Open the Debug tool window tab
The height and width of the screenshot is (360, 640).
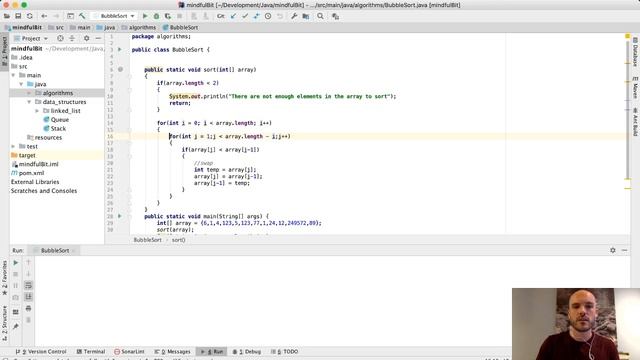[247, 351]
